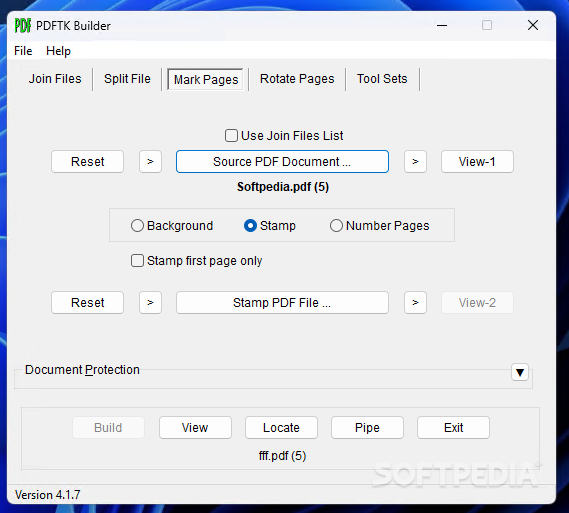Click Reset next to Source PDF Document
This screenshot has height=513, width=569.
87,161
